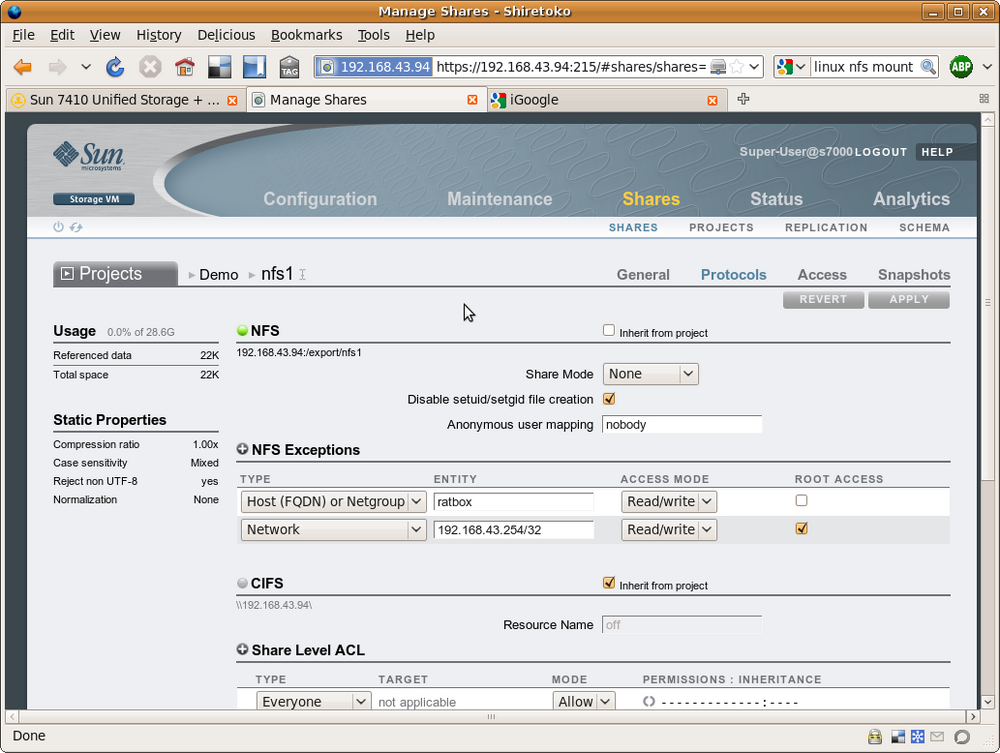
Task: Open a new tab with the plus icon
Action: coord(743,99)
